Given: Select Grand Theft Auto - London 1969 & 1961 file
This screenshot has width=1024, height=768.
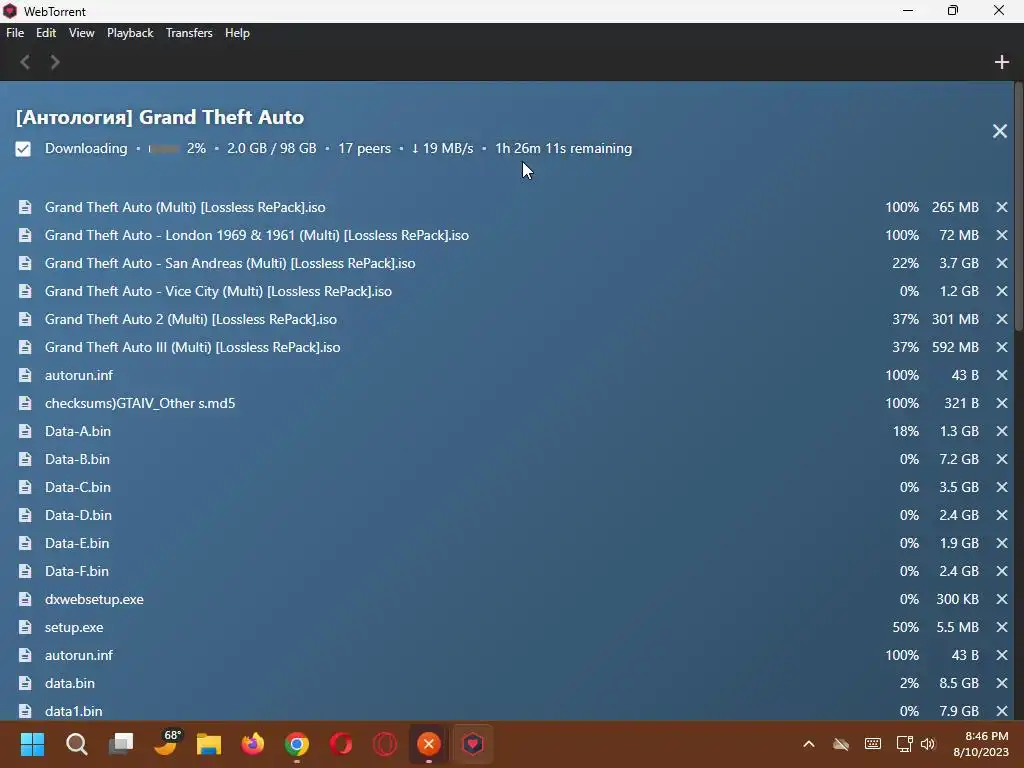Looking at the screenshot, I should (x=257, y=235).
